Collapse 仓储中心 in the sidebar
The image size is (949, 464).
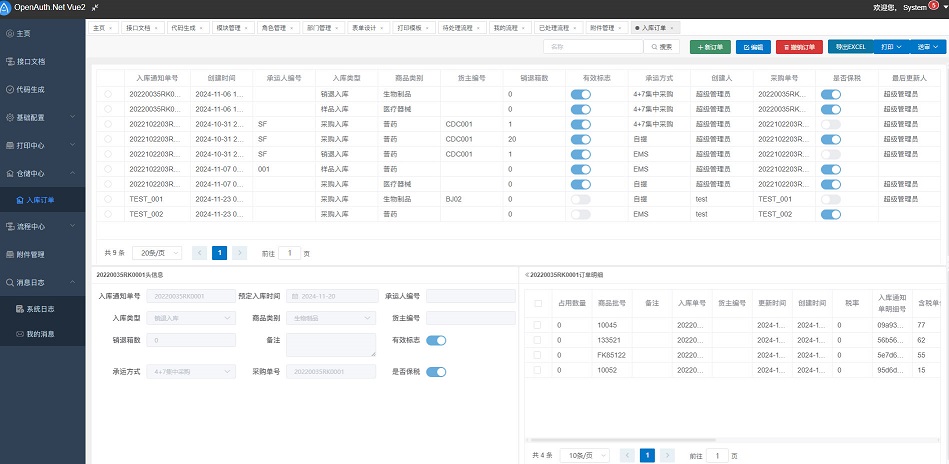coord(42,173)
